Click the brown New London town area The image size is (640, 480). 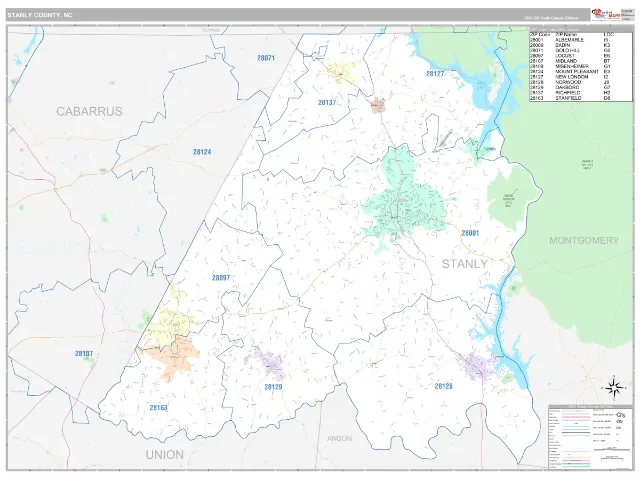378,105
